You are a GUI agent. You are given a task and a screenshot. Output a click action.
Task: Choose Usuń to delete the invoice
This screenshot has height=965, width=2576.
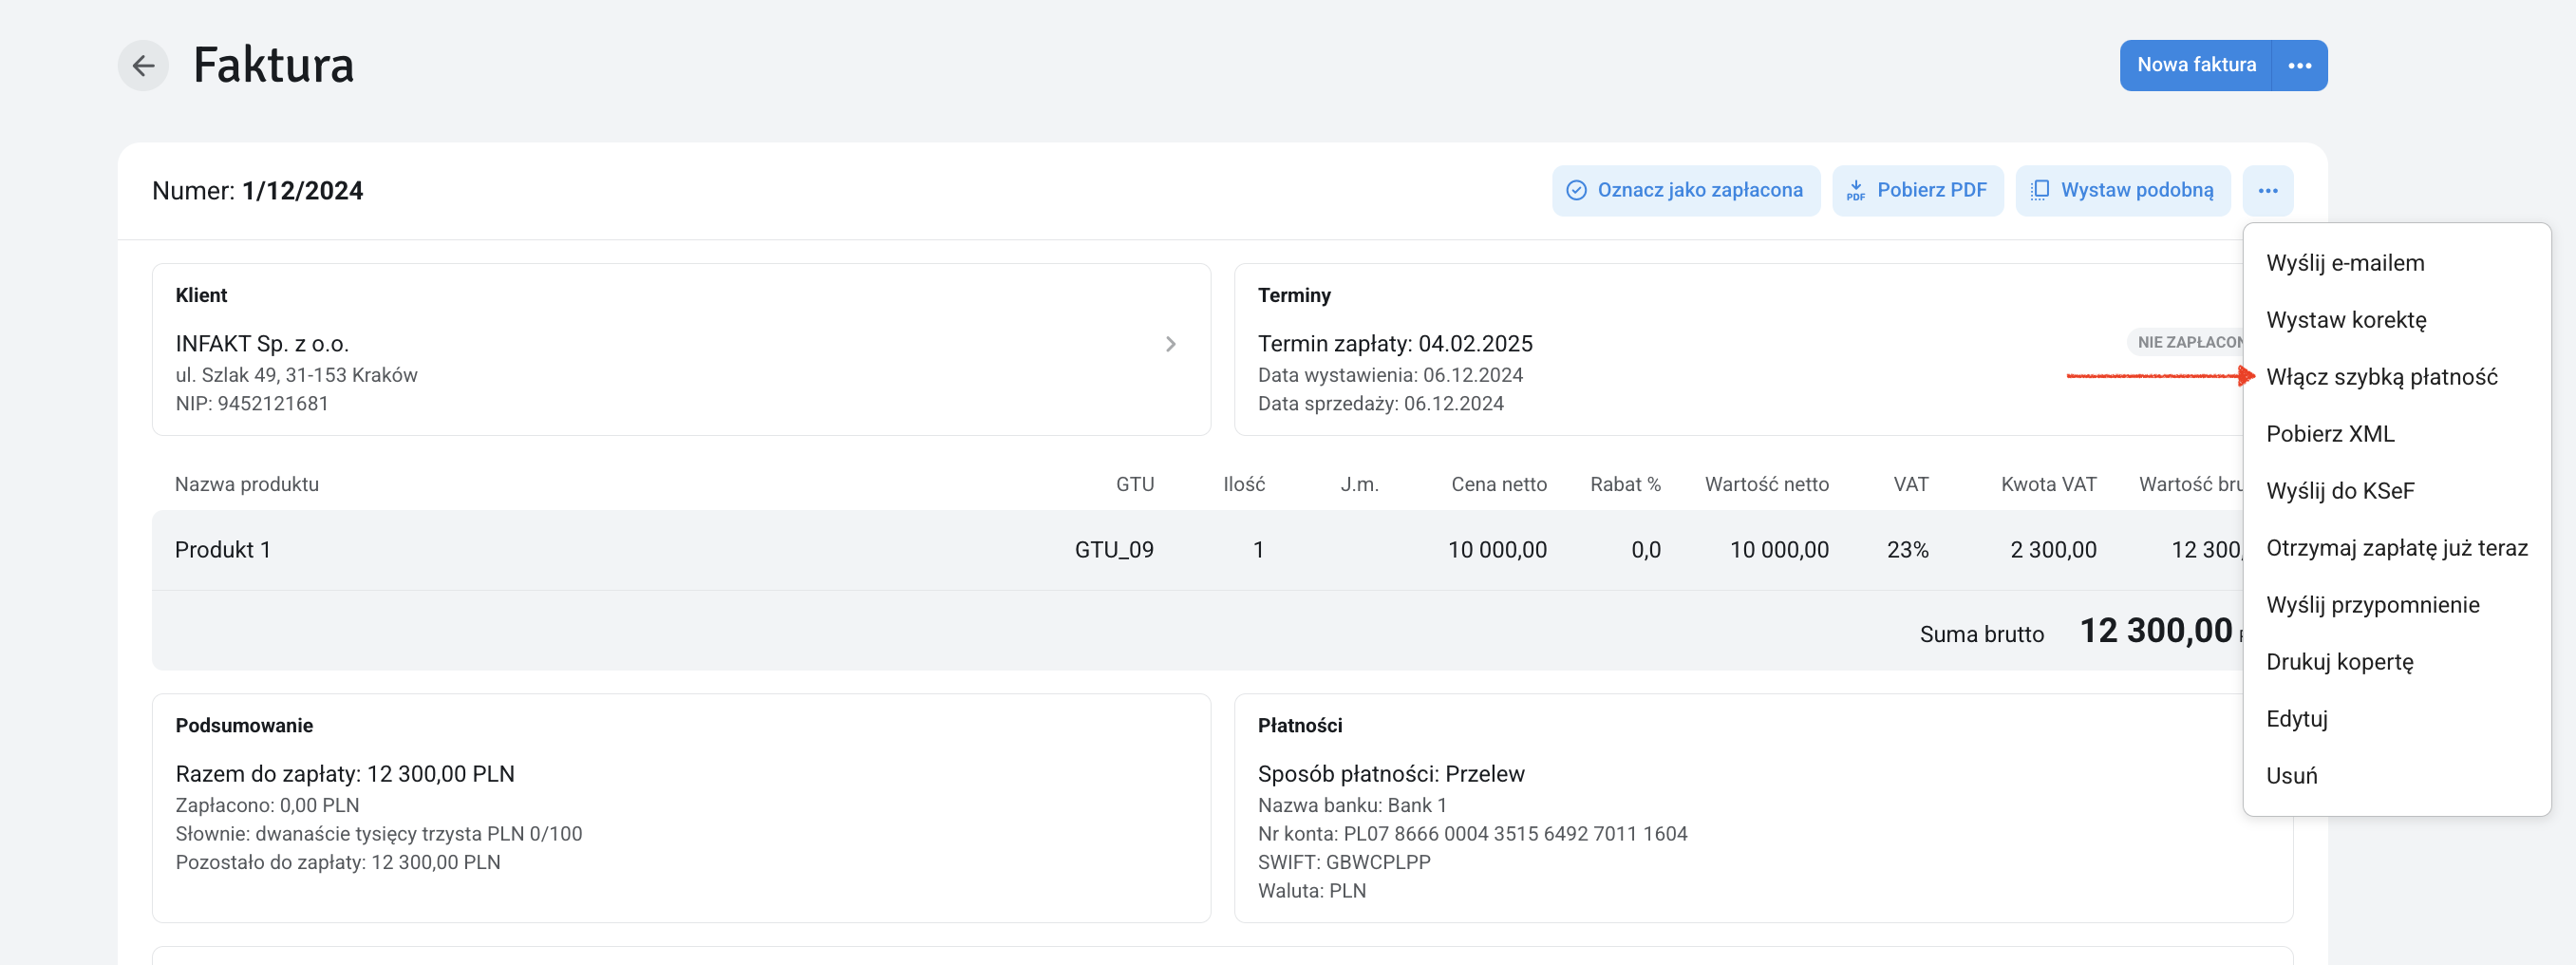click(2396, 776)
